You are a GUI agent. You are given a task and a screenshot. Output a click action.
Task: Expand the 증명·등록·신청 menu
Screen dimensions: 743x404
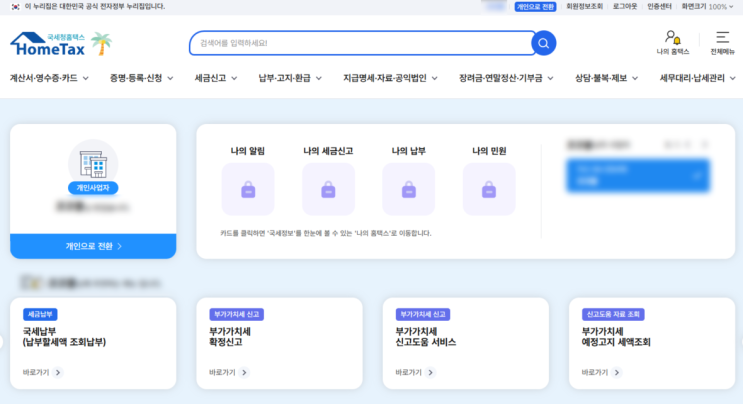[142, 78]
